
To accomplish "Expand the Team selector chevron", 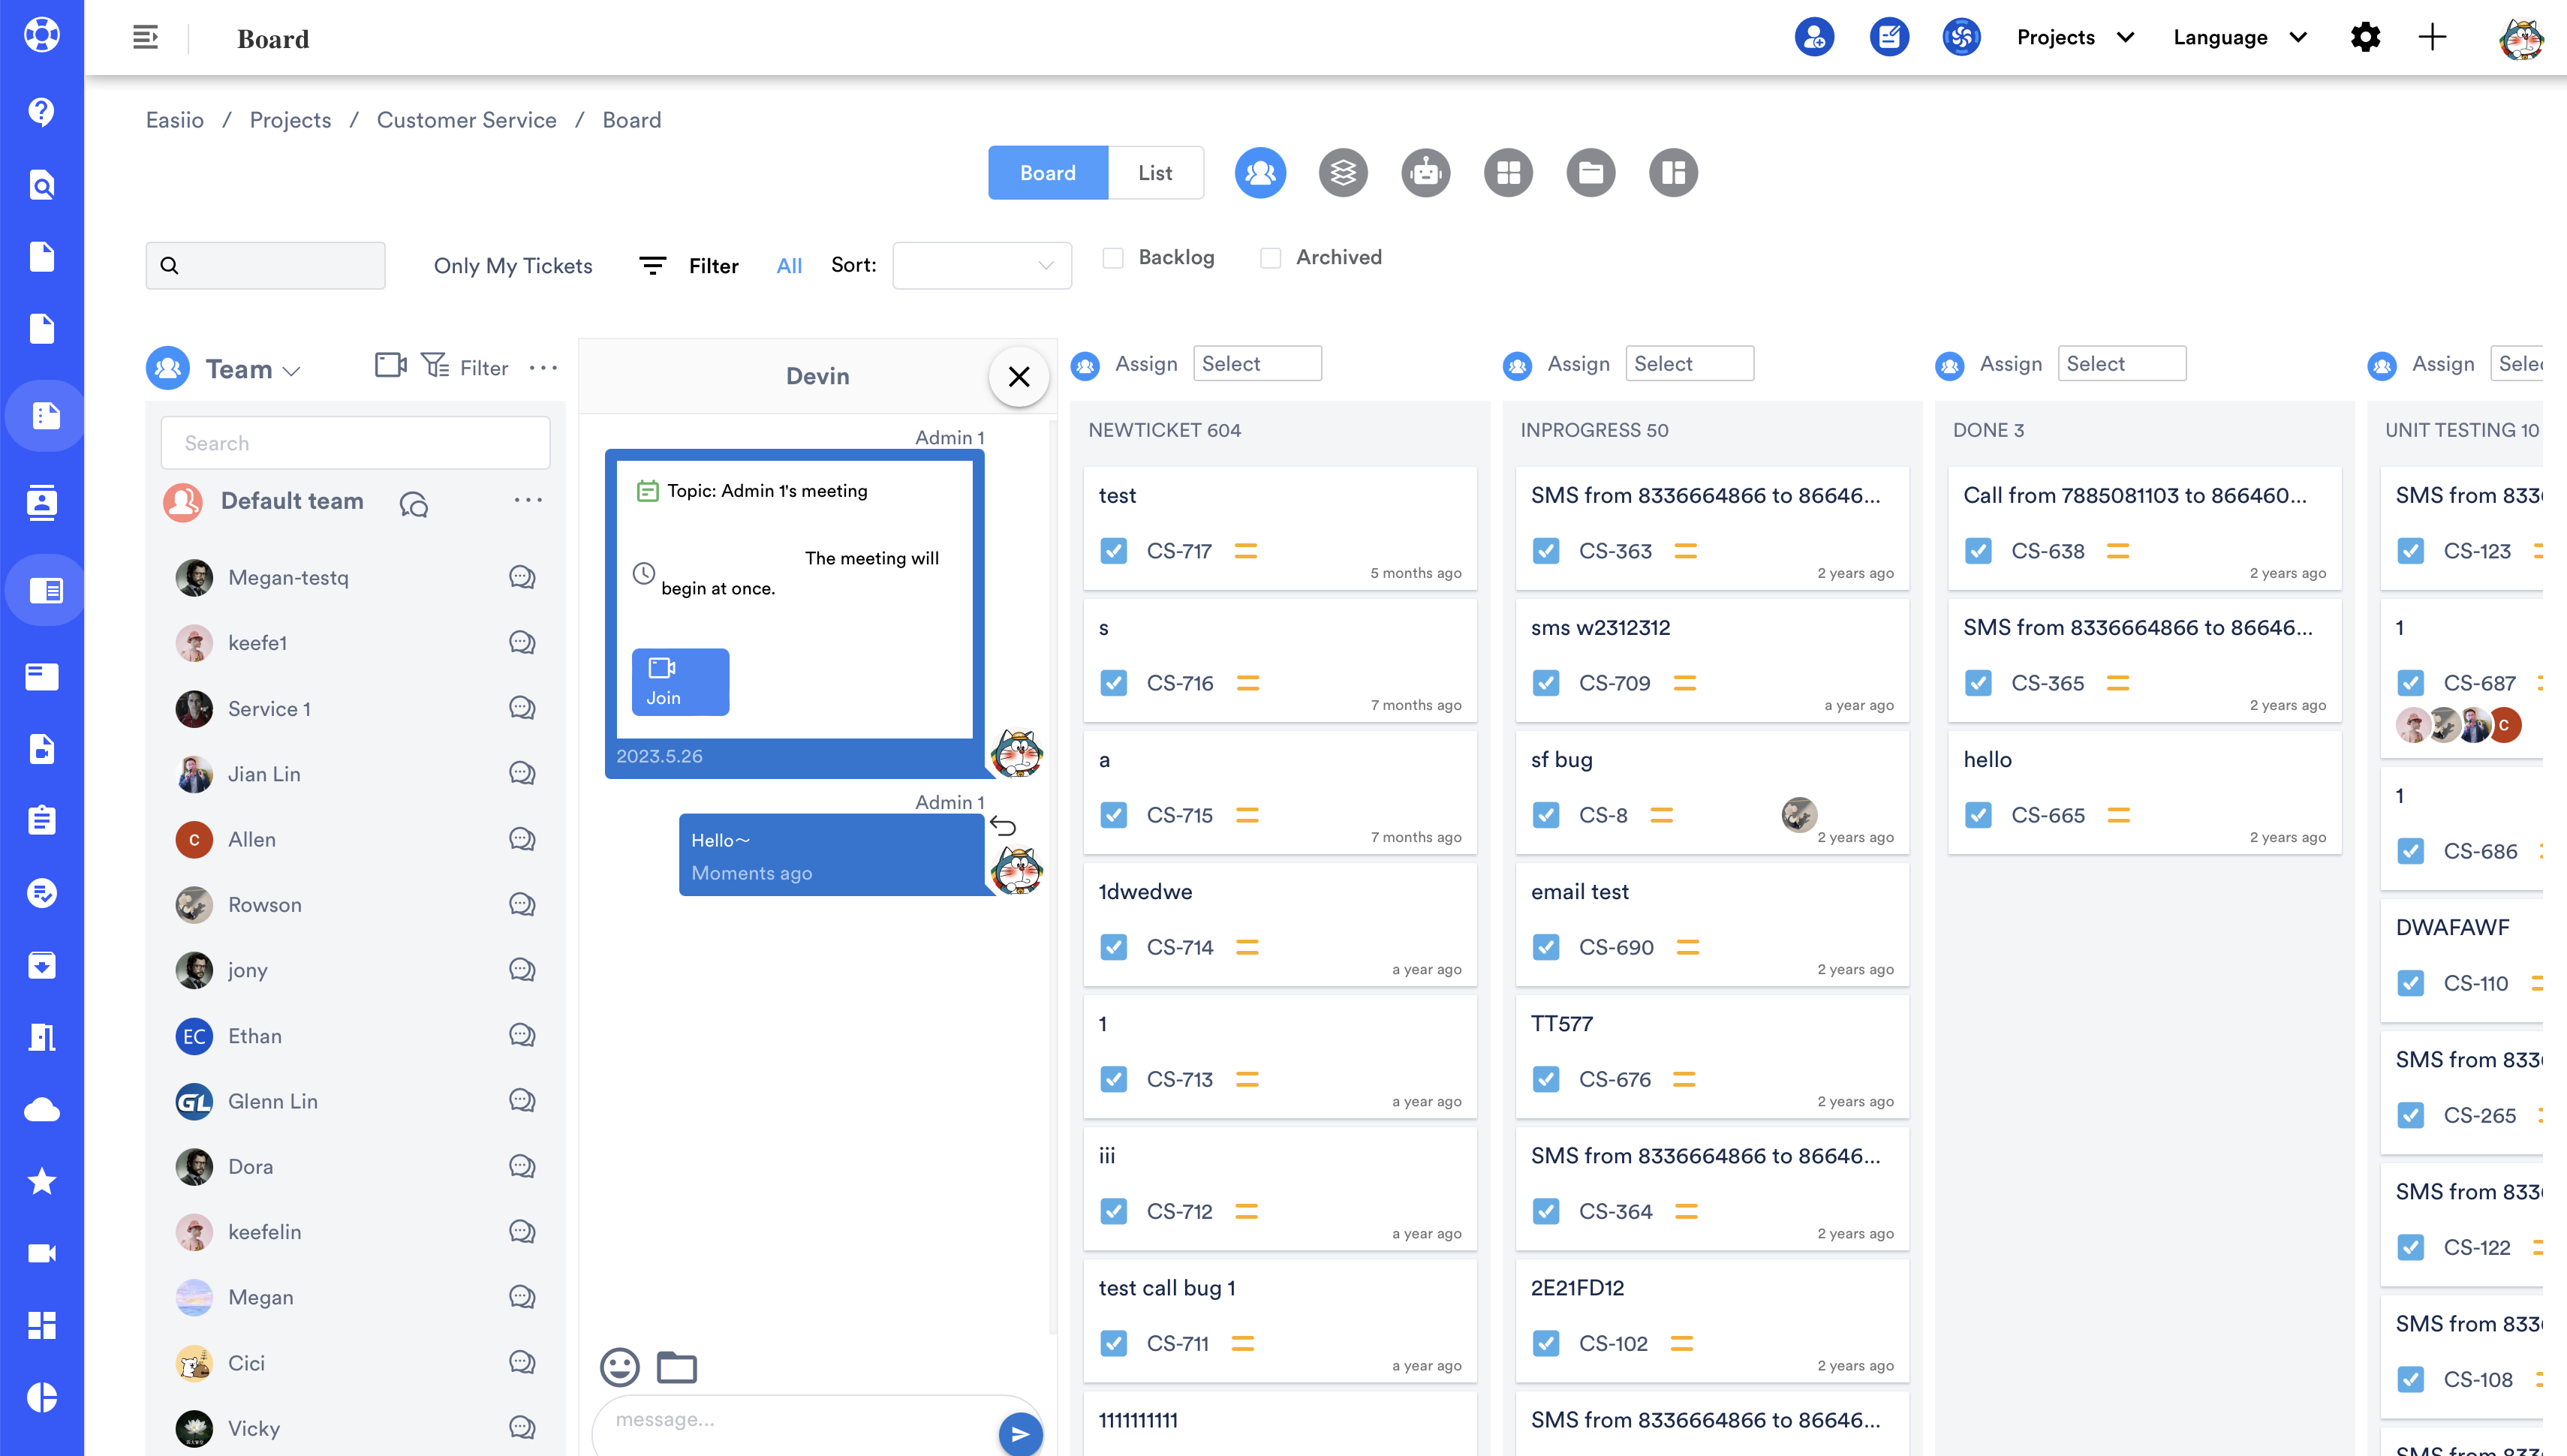I will click(x=291, y=371).
